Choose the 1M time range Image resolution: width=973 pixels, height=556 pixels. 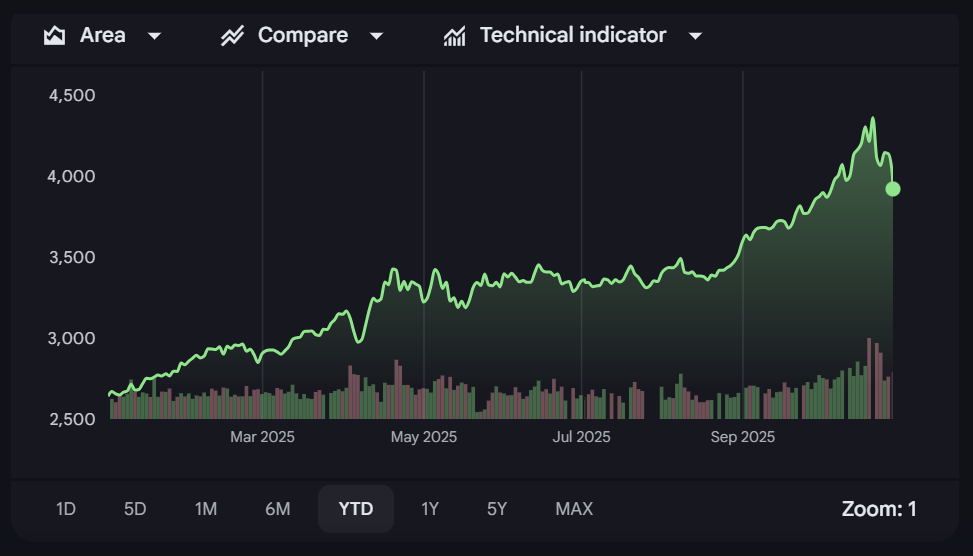click(206, 509)
